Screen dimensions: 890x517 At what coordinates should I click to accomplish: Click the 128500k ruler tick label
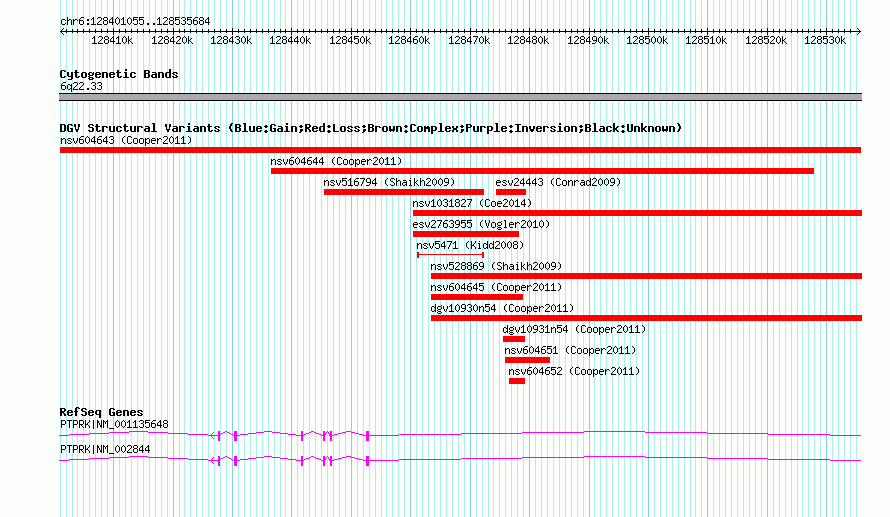point(647,40)
